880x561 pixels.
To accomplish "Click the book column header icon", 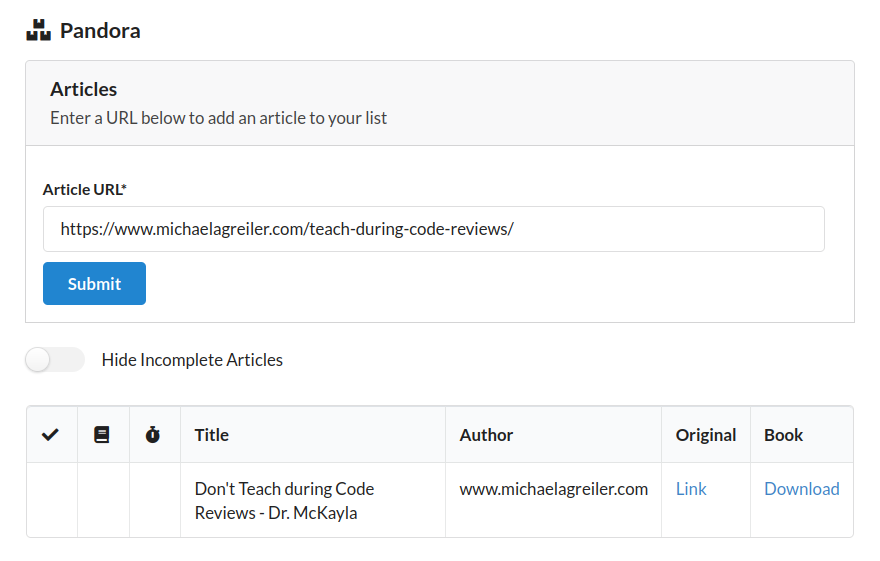I will tap(102, 435).
